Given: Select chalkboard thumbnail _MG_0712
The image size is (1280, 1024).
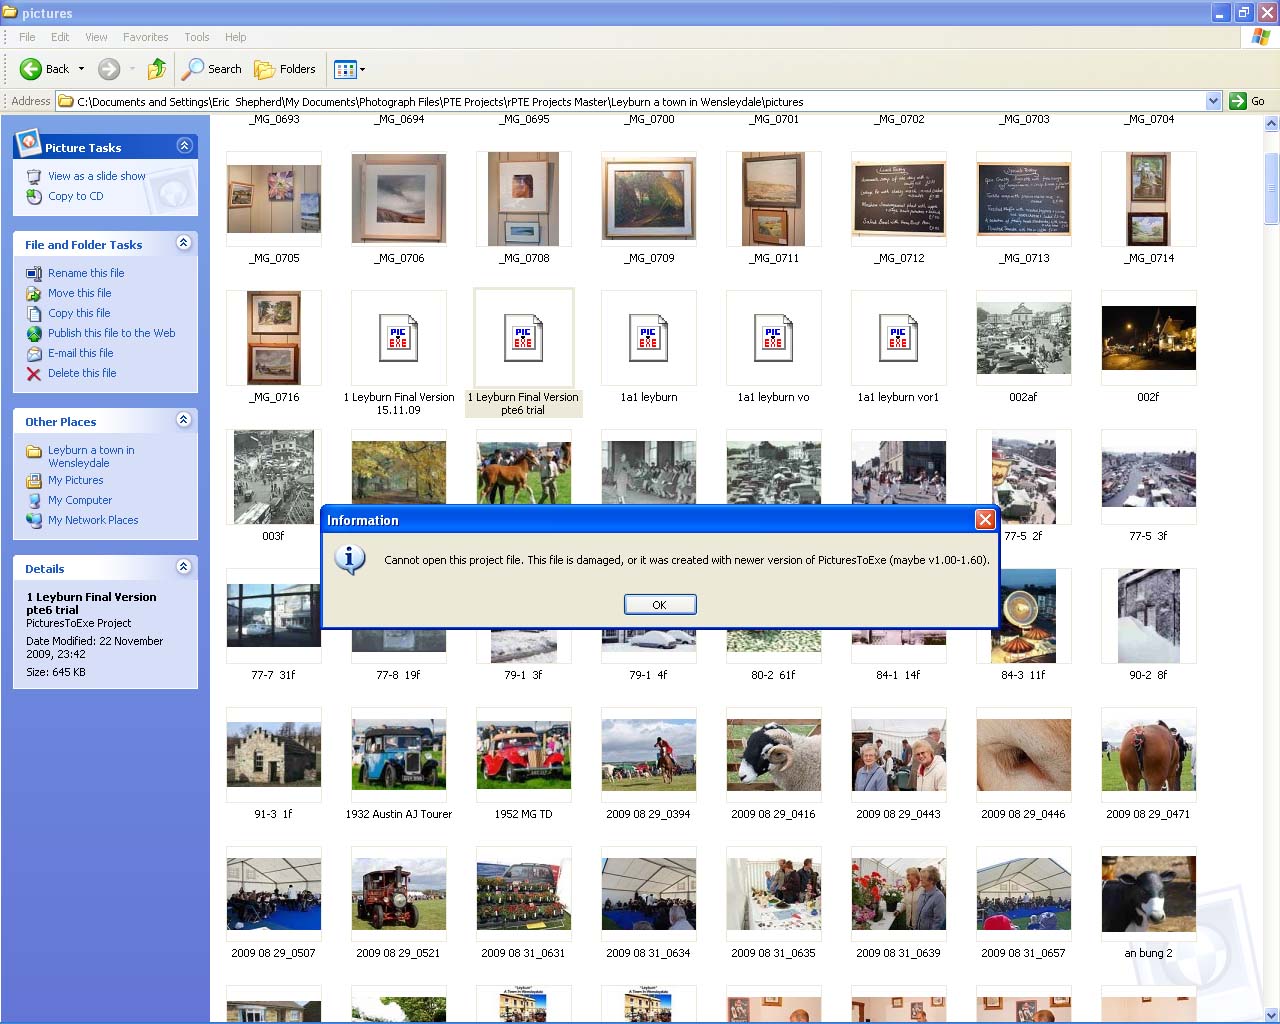Looking at the screenshot, I should [898, 199].
